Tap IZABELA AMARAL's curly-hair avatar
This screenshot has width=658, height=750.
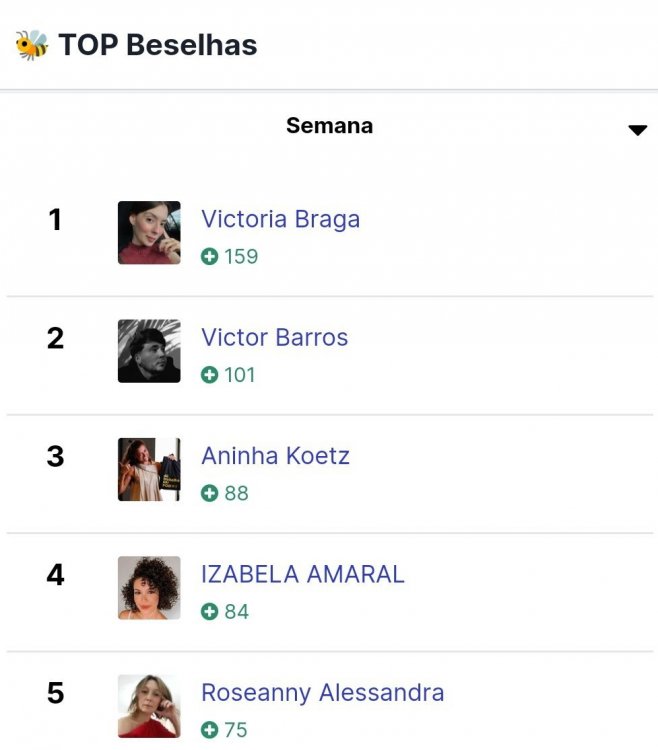tap(149, 588)
